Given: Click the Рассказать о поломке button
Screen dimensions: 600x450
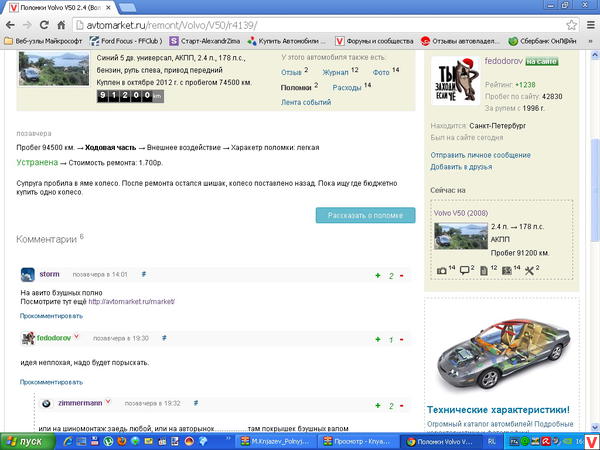Looking at the screenshot, I should point(365,215).
